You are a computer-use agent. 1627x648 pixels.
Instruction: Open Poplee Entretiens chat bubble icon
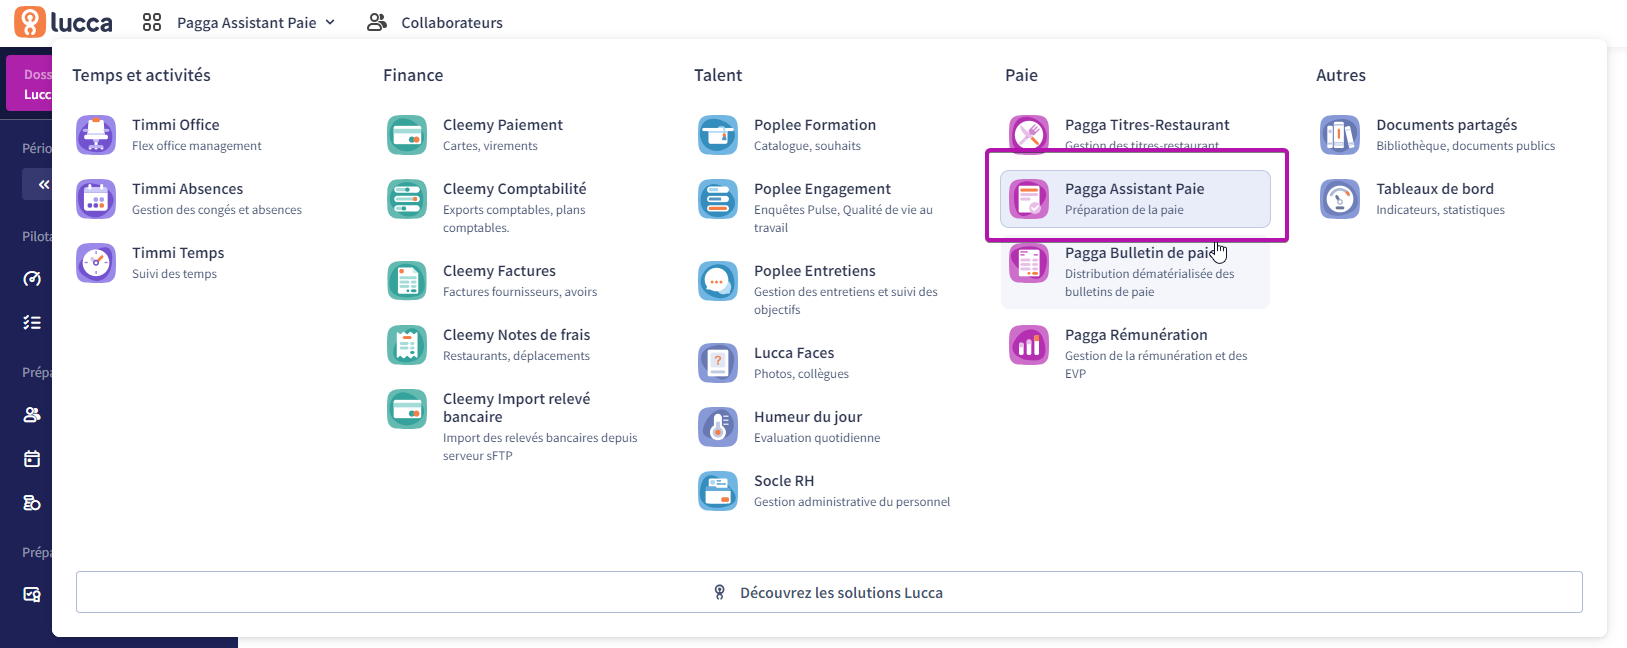(x=718, y=281)
